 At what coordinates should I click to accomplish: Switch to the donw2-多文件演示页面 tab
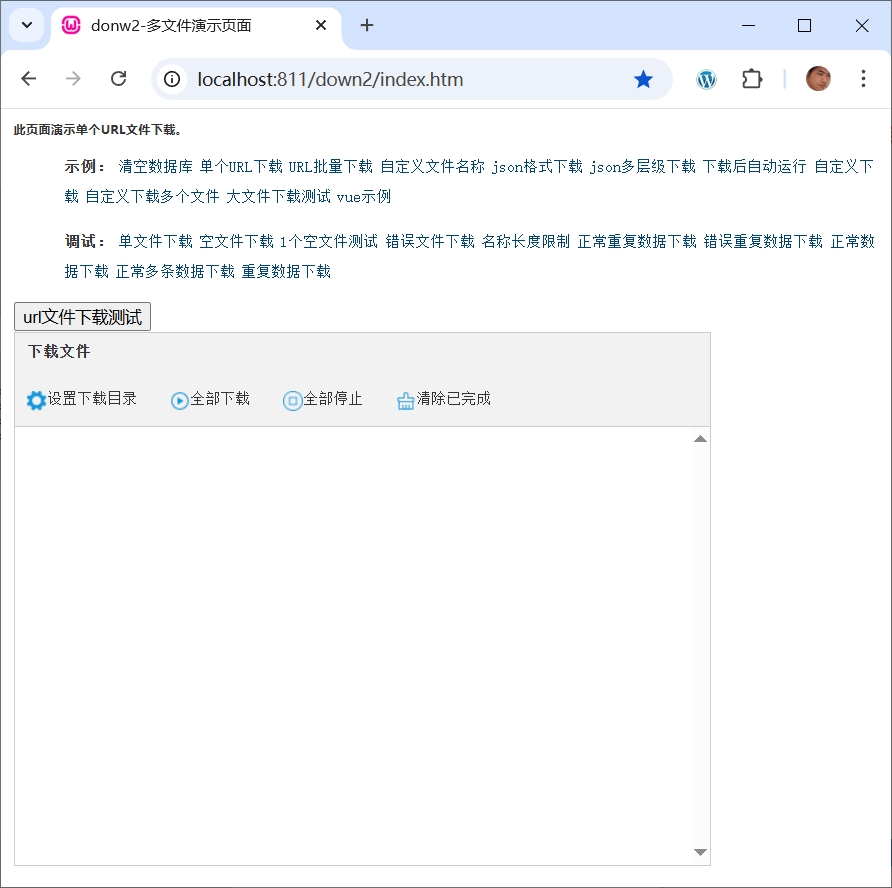tap(180, 25)
